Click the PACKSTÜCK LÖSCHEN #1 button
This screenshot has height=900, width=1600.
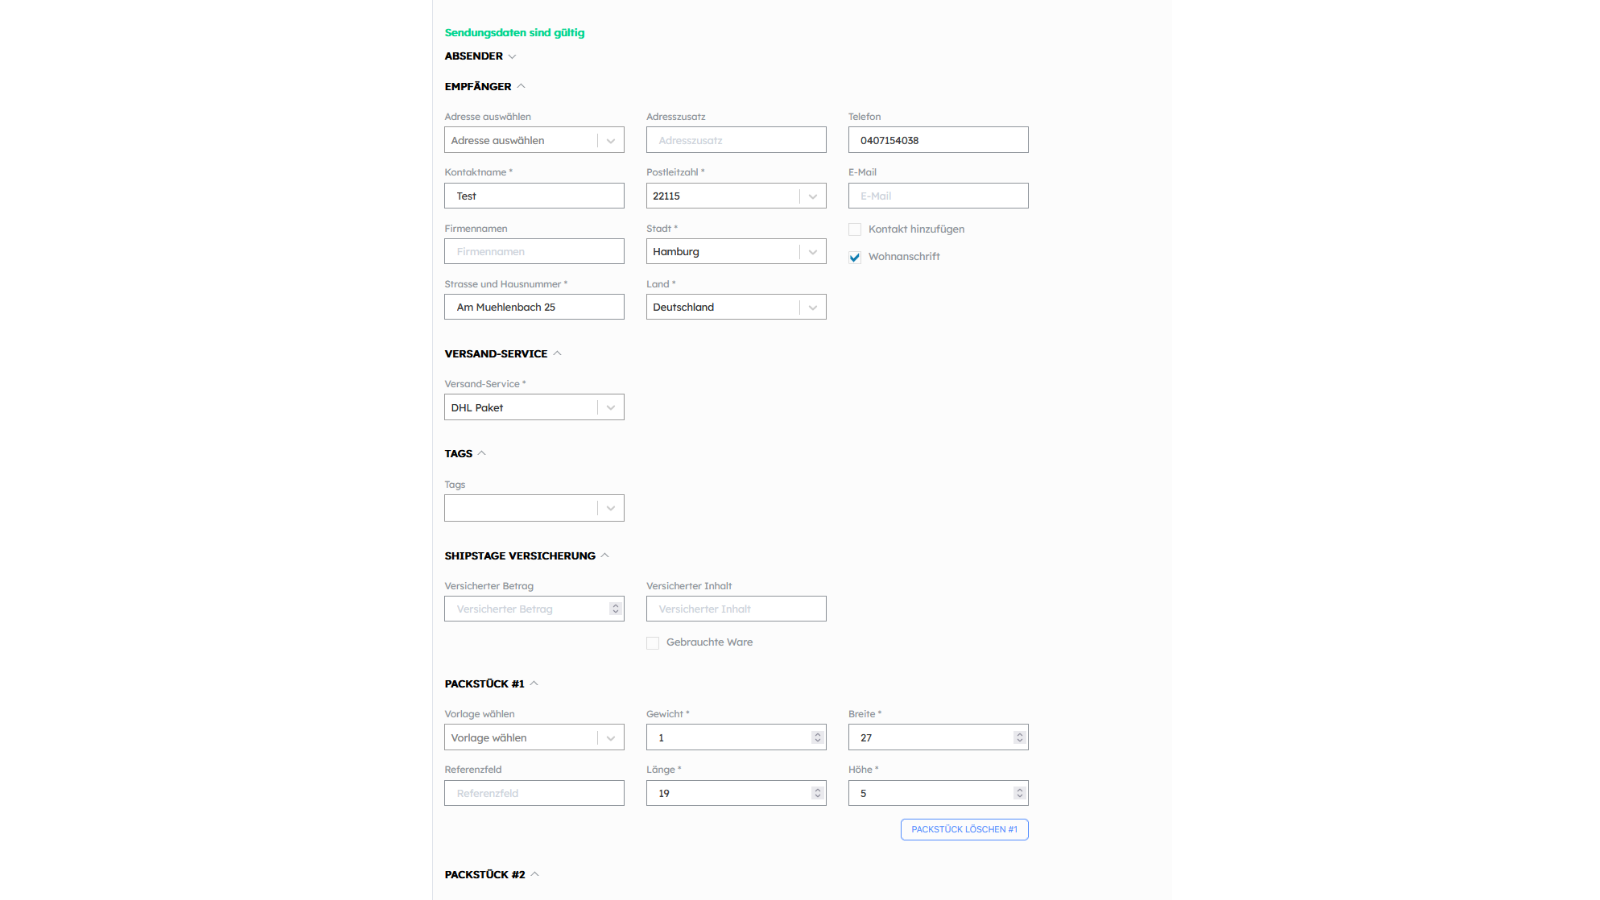[964, 829]
